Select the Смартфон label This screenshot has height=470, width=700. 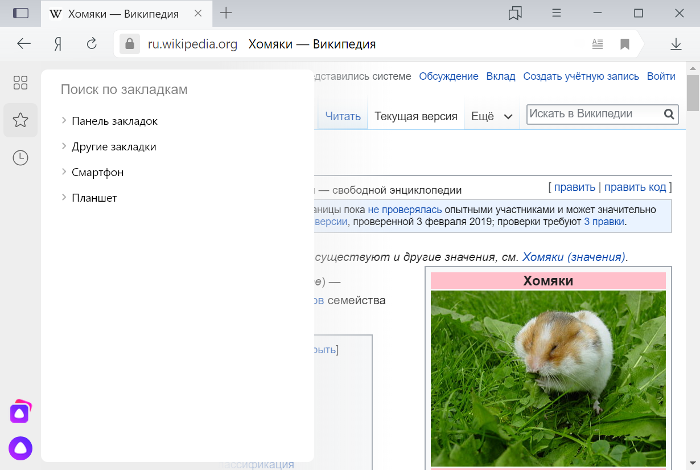[98, 172]
